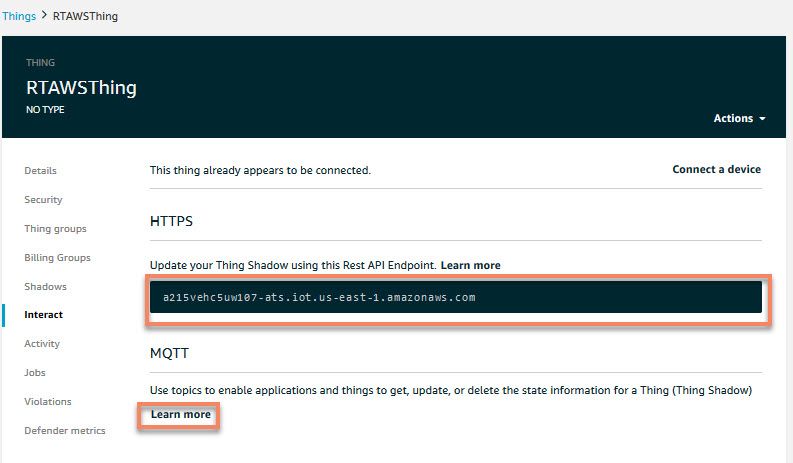Viewport: 793px width, 463px height.
Task: Select the HTTPS endpoint address field
Action: (x=456, y=297)
